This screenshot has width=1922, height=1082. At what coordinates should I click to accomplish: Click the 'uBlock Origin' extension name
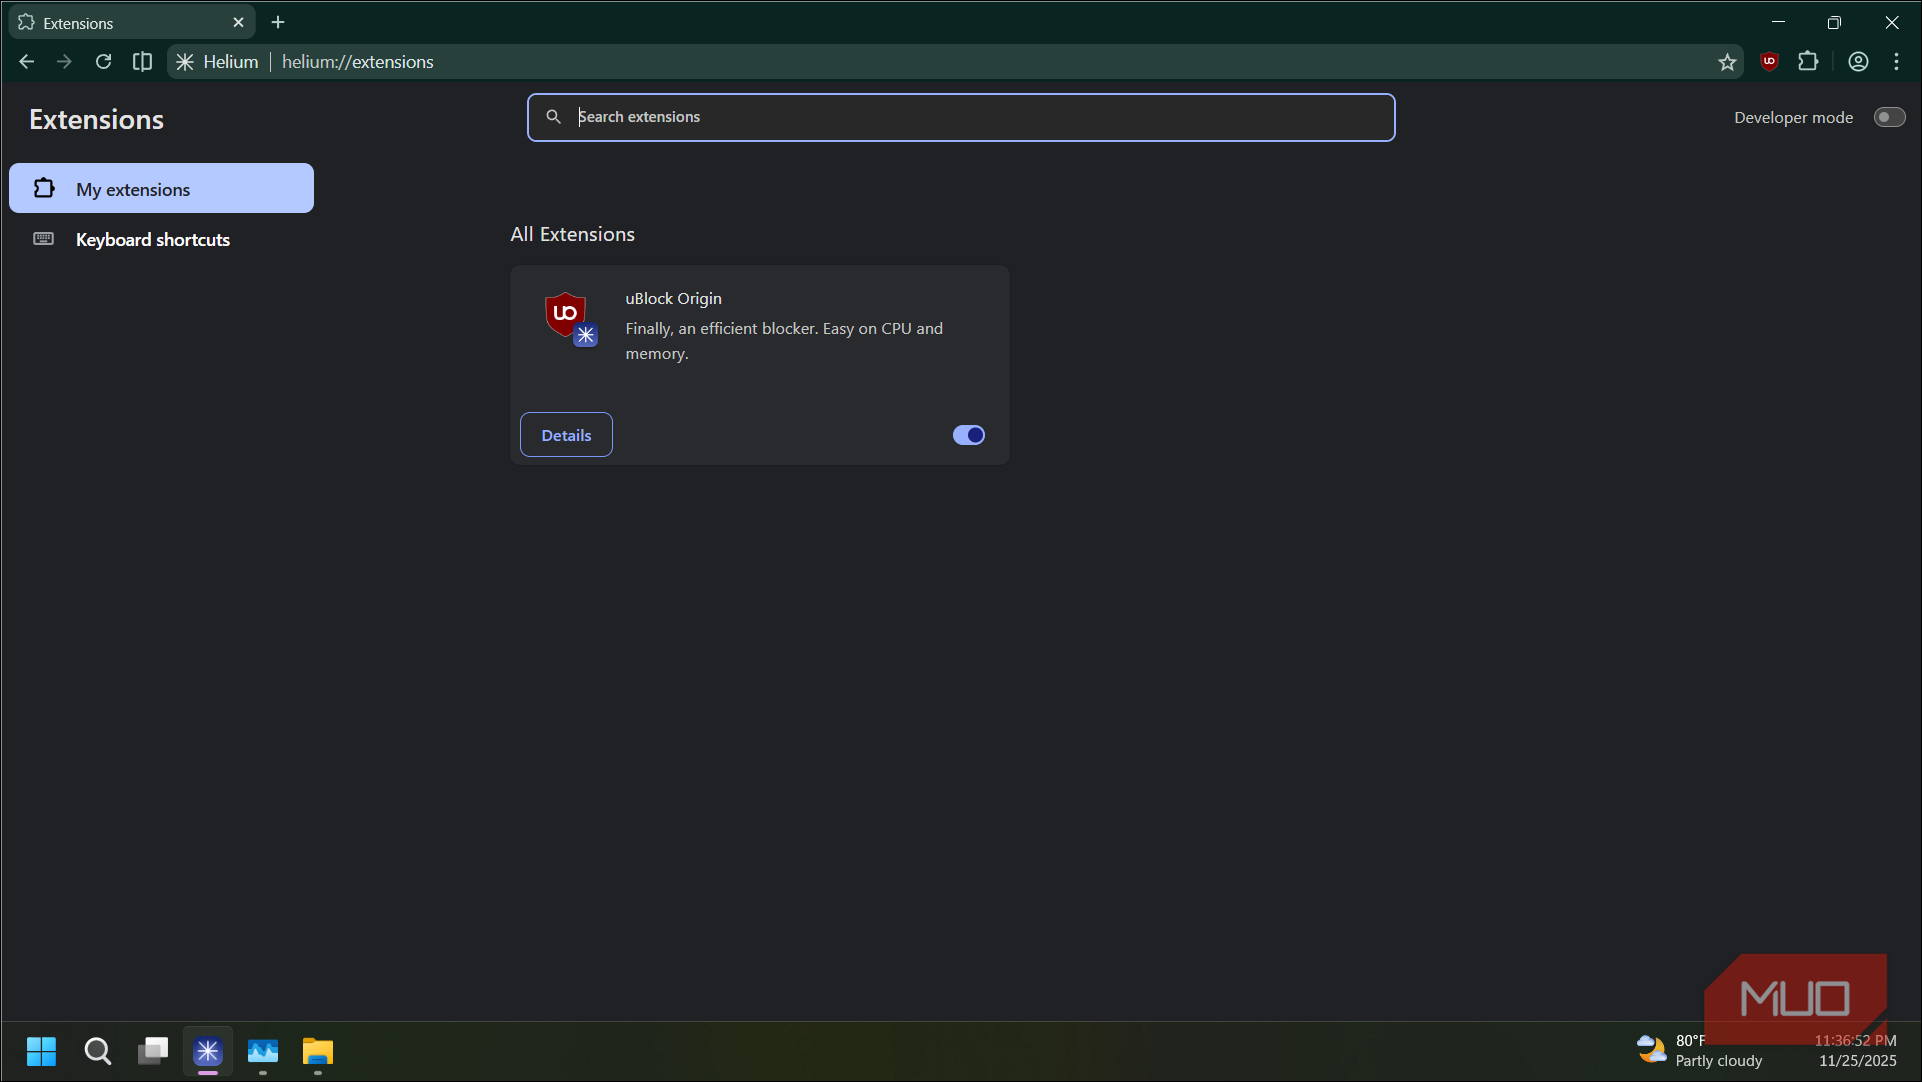tap(673, 298)
